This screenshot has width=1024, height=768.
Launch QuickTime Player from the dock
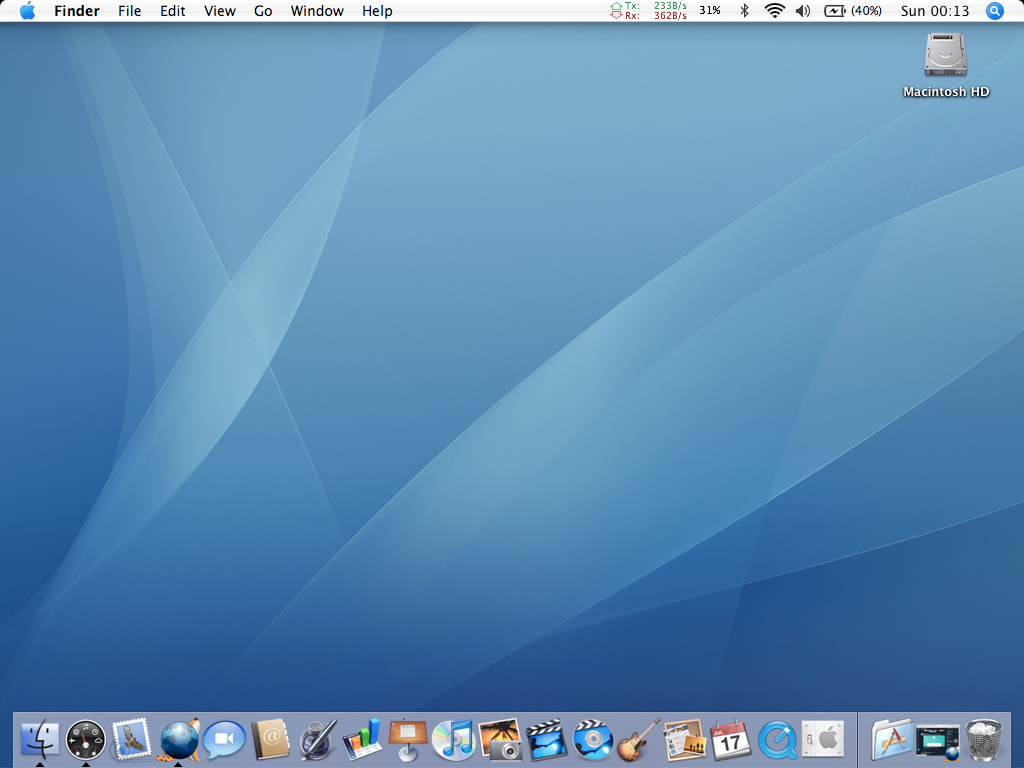[777, 740]
